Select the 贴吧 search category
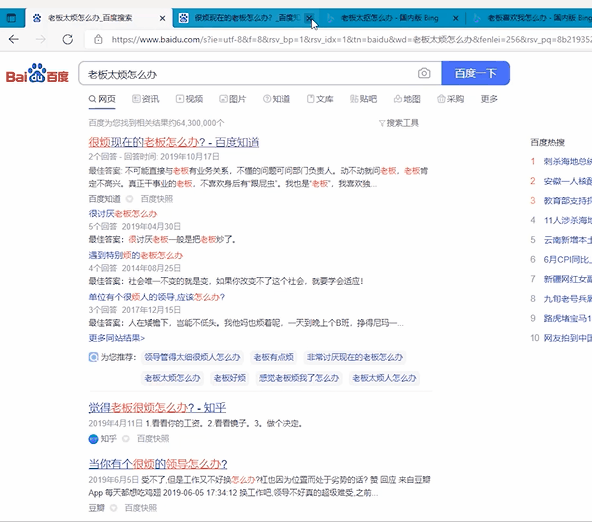 [x=364, y=99]
